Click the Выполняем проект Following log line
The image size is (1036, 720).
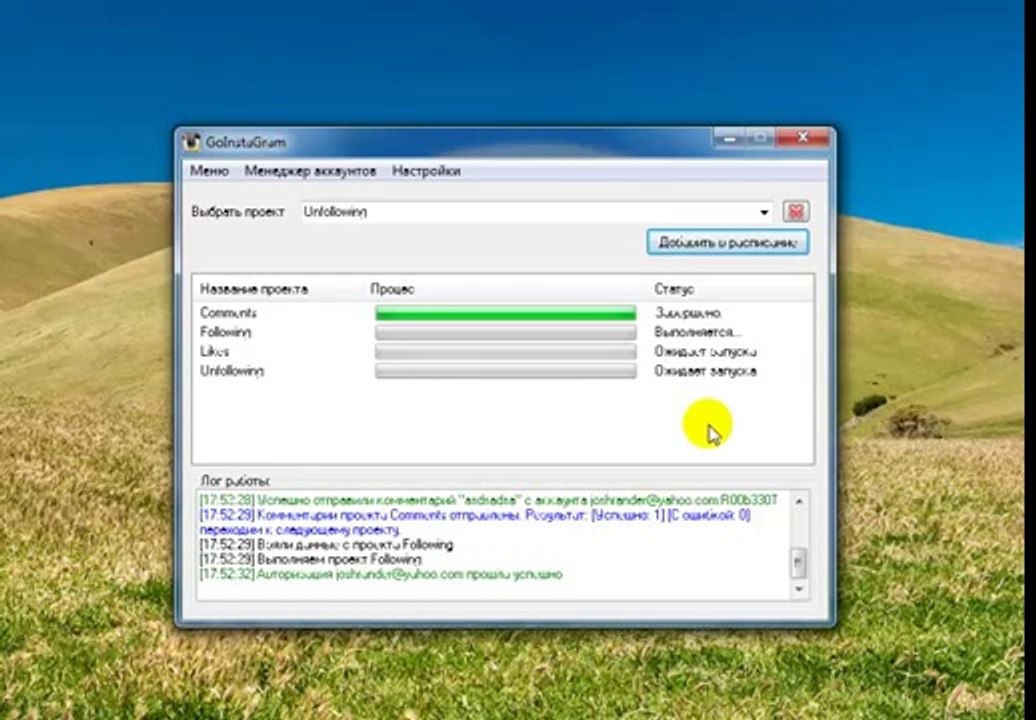310,559
